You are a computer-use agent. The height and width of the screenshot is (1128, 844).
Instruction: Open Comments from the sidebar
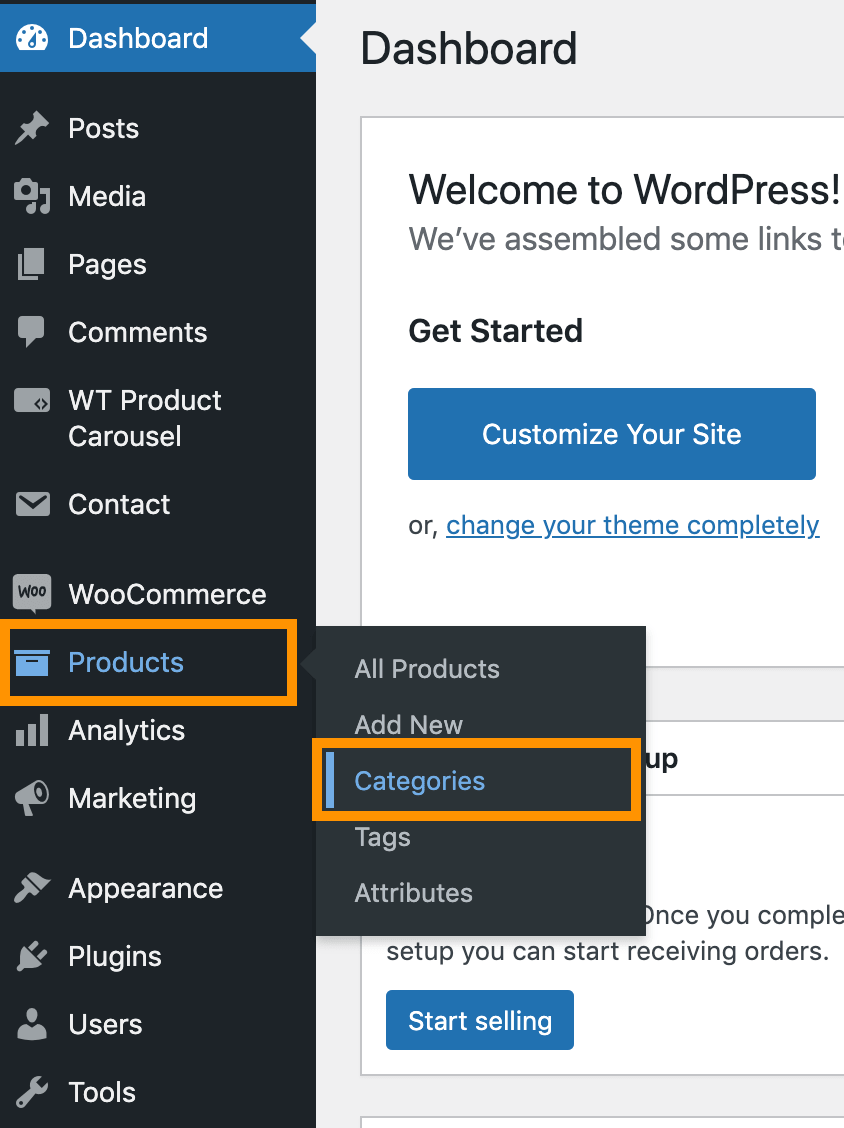tap(158, 332)
